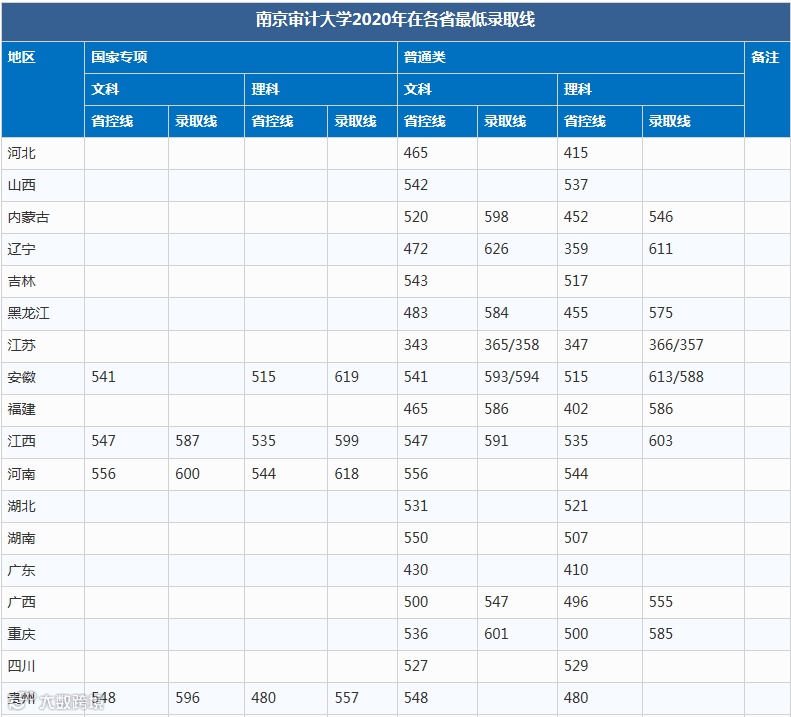Select the 安徽 row label

22,377
